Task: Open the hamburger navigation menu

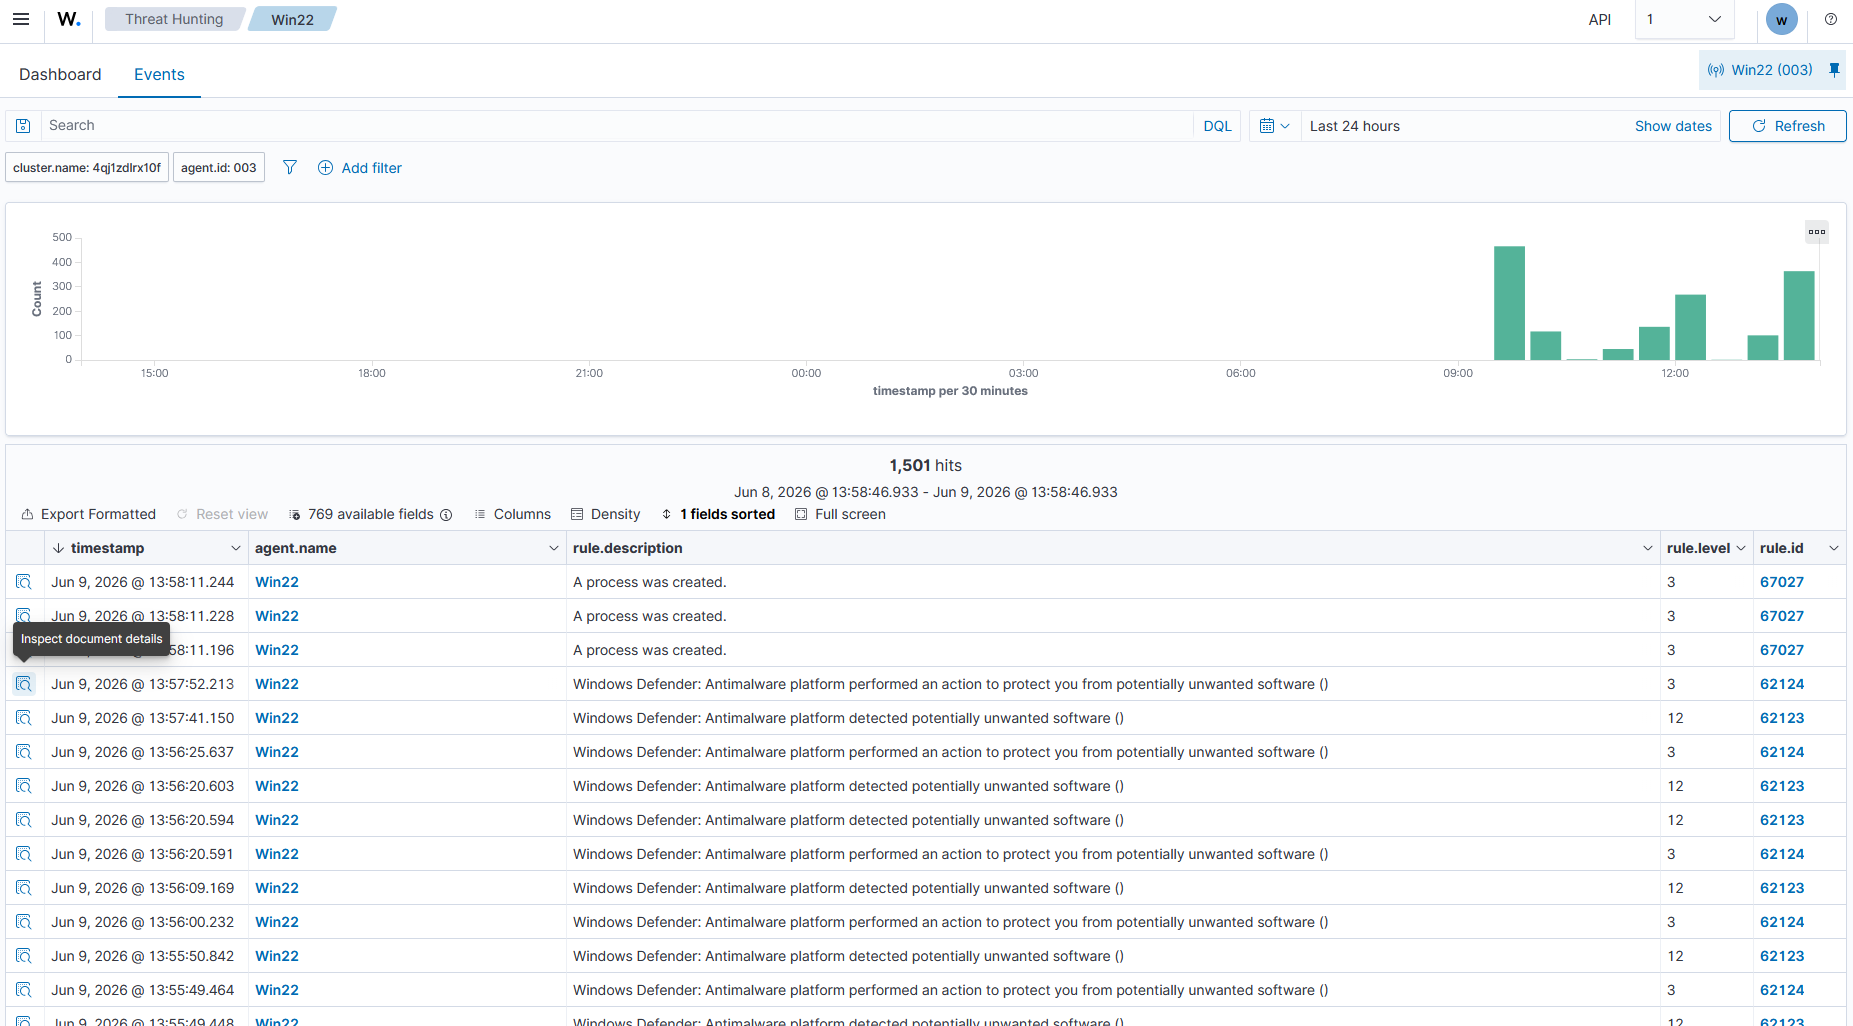Action: click(21, 19)
